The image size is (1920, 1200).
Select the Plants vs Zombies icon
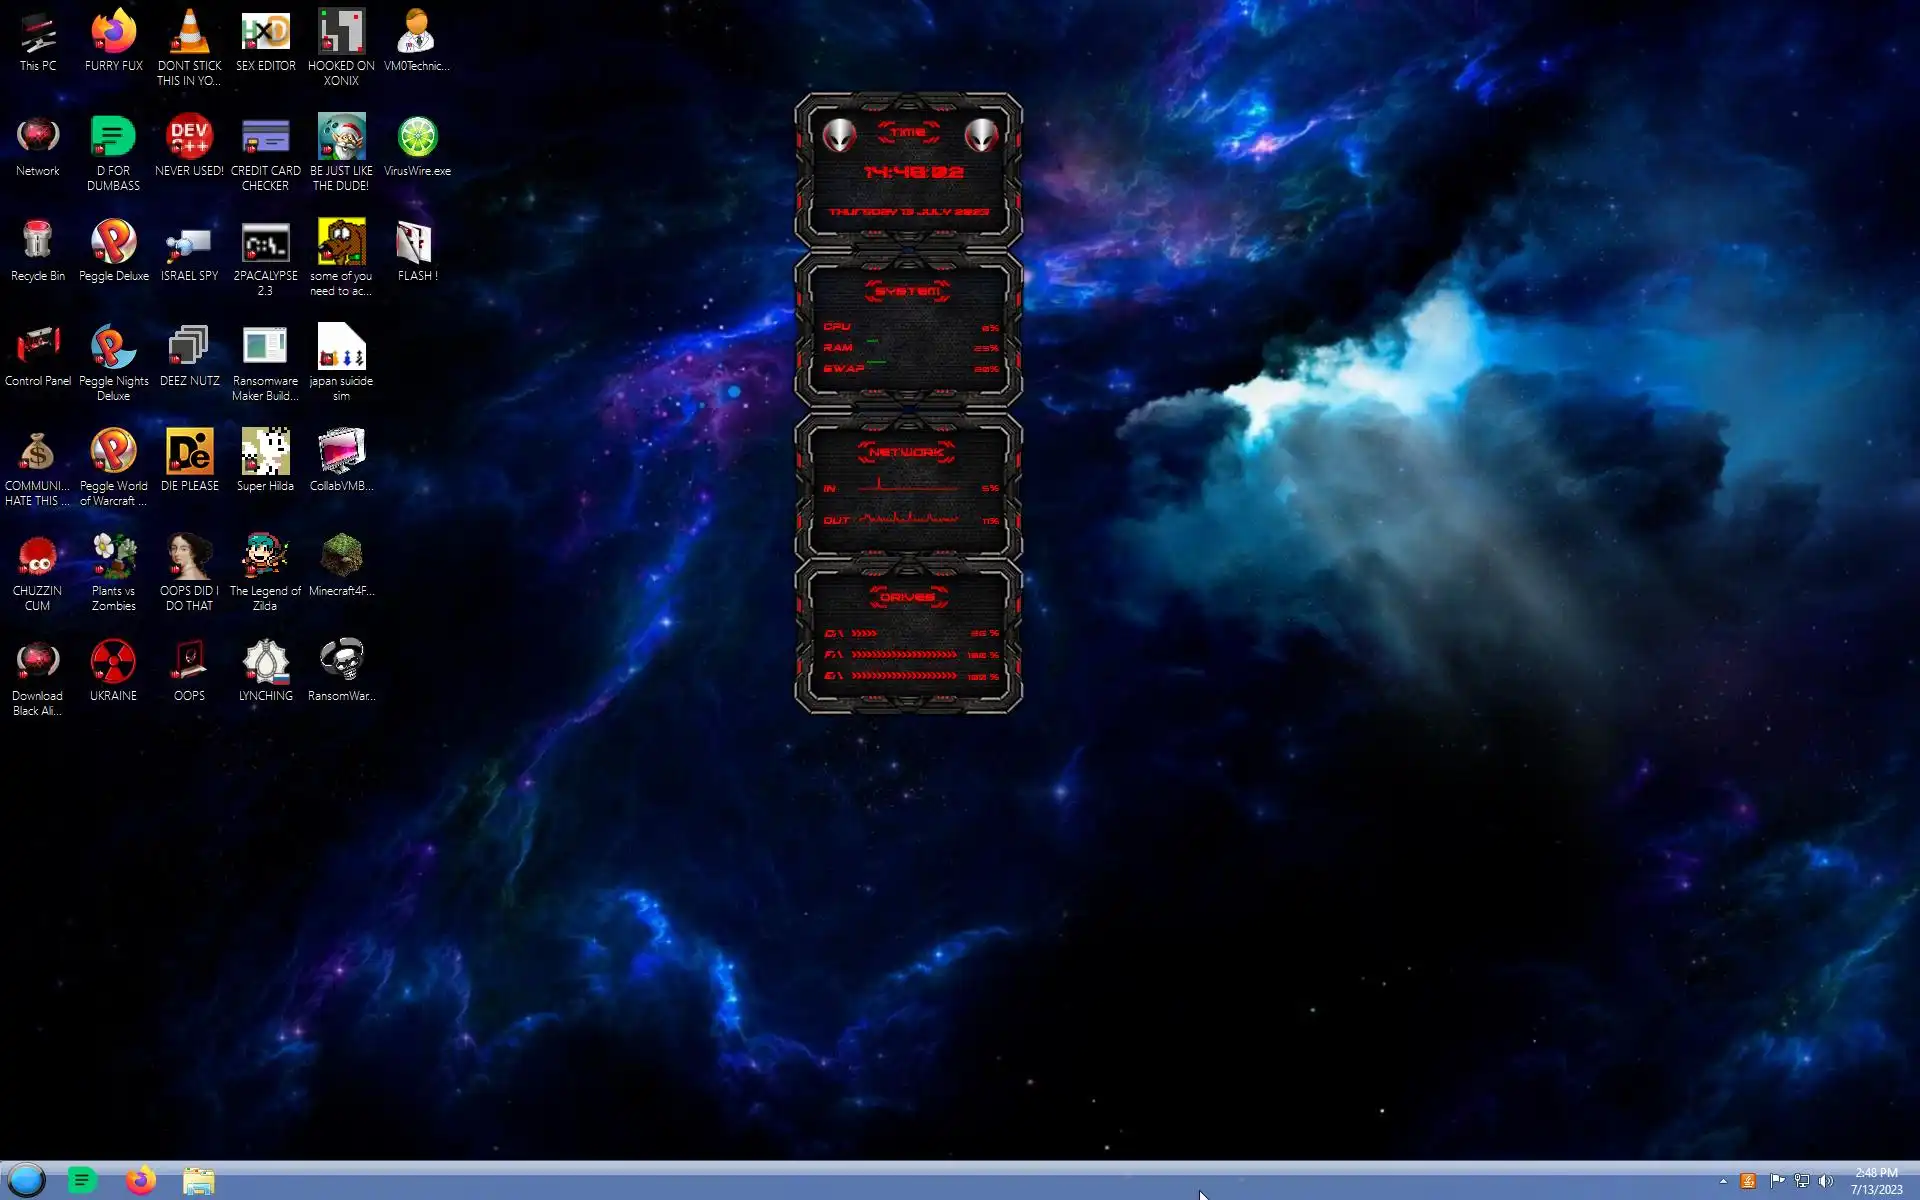click(x=113, y=557)
